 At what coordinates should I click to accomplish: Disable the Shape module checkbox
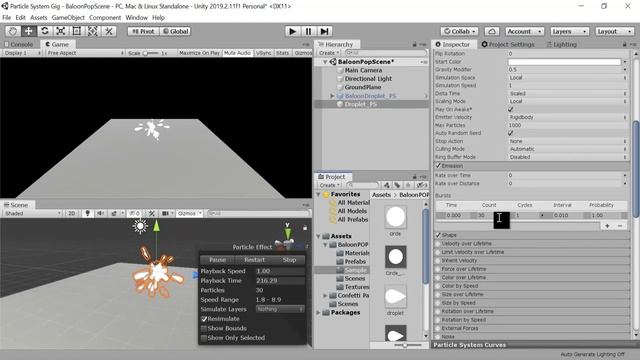[x=438, y=235]
